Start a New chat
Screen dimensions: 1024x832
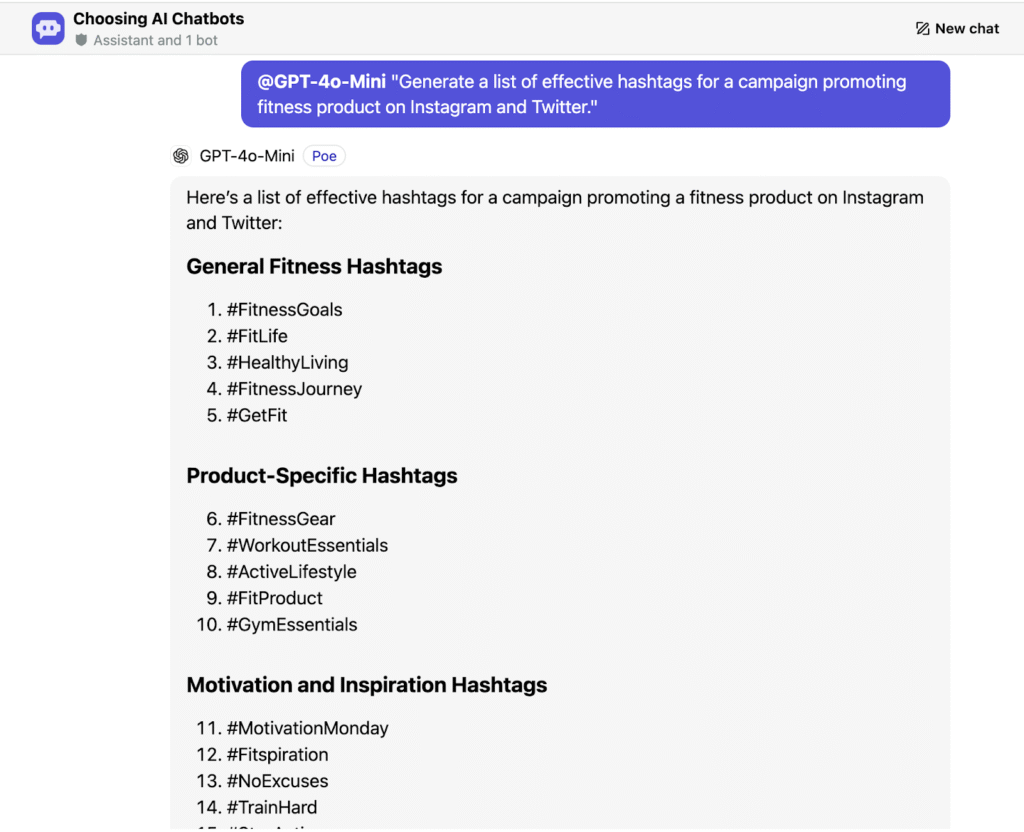coord(957,29)
